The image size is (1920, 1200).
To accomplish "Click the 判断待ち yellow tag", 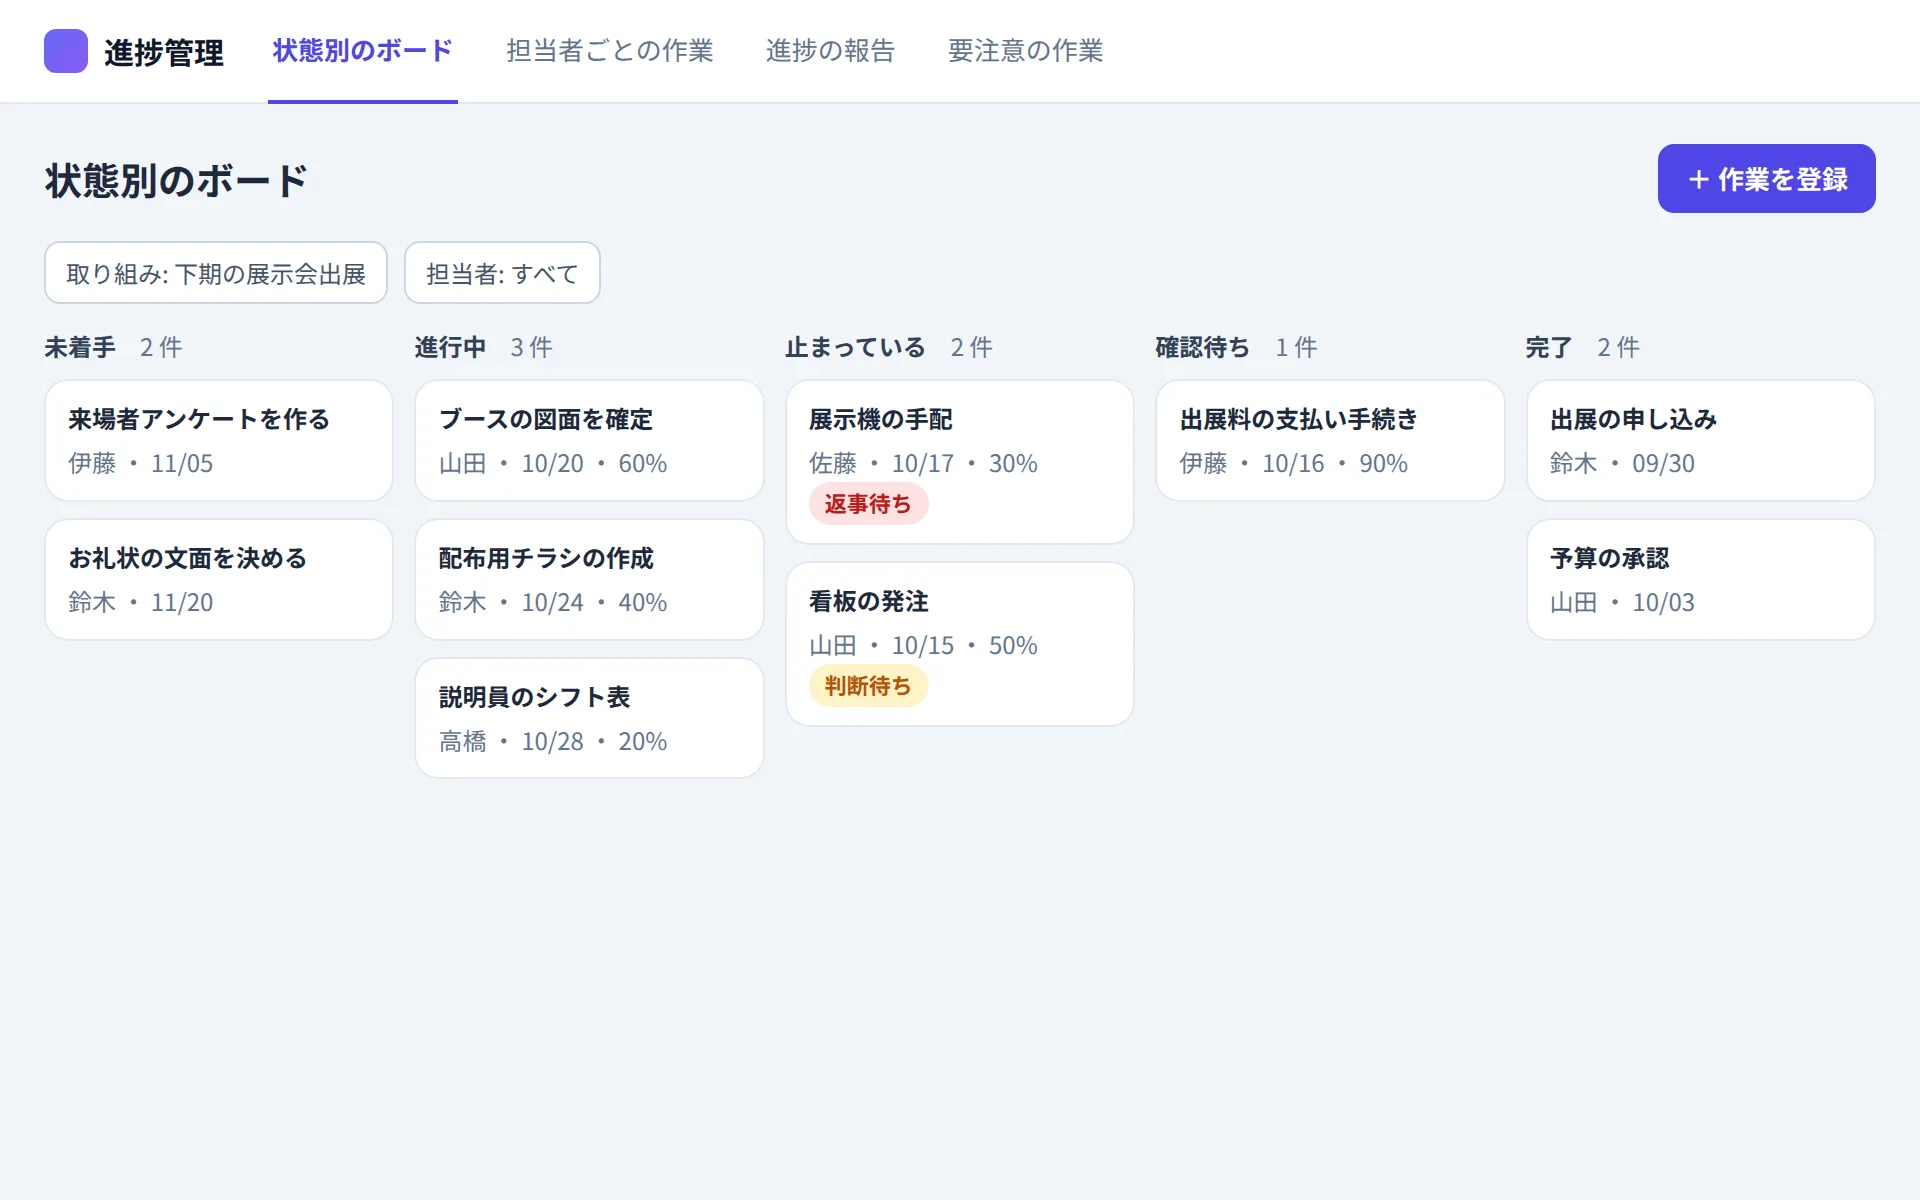I will pos(868,686).
